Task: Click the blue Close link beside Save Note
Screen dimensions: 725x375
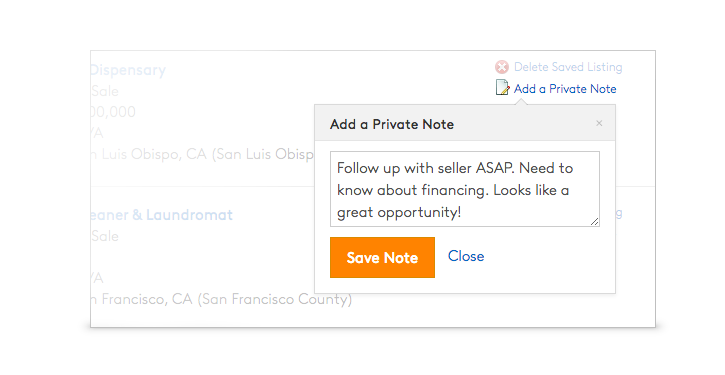Action: coord(466,256)
